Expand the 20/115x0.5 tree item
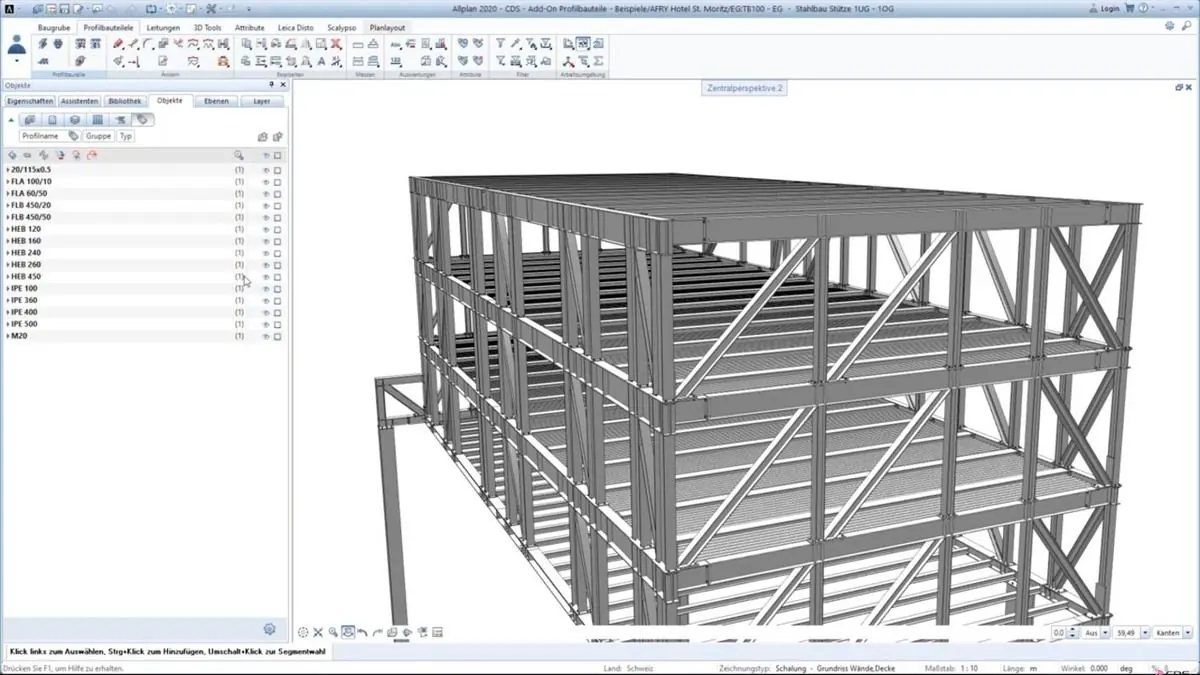 pyautogui.click(x=8, y=170)
